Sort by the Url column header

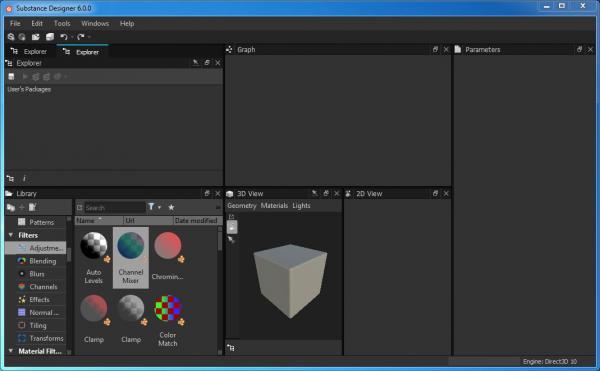(x=148, y=220)
